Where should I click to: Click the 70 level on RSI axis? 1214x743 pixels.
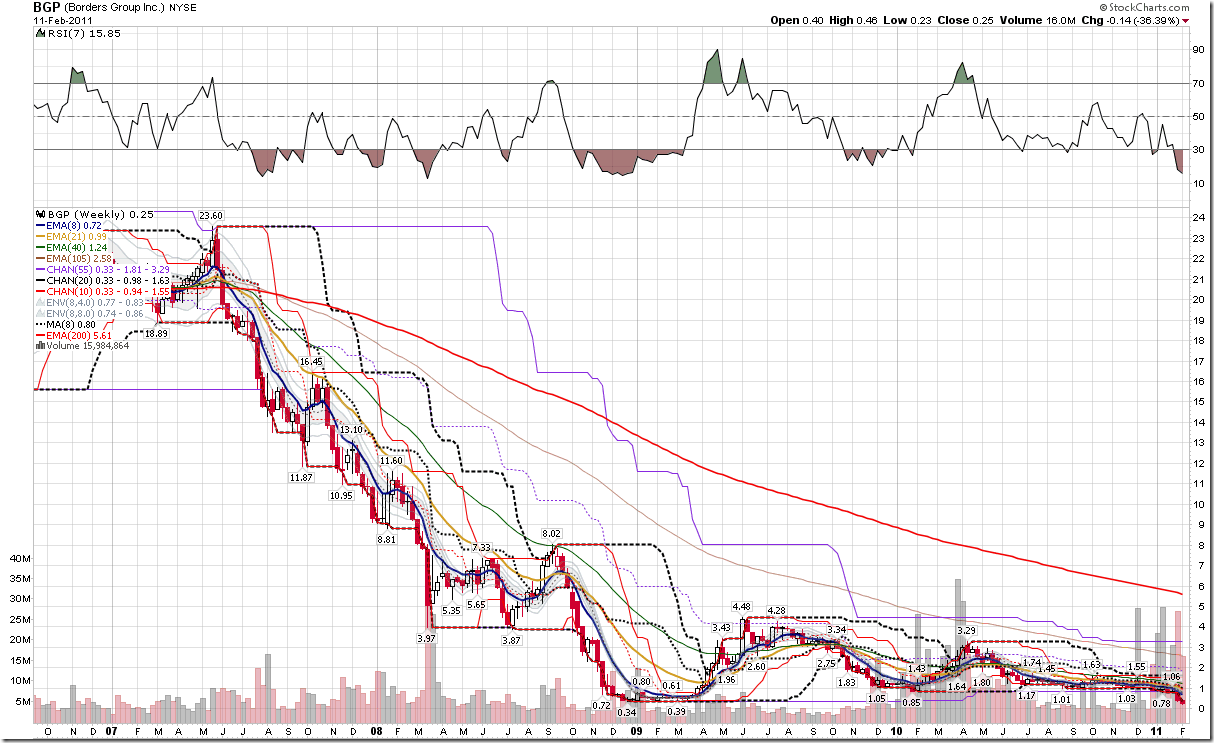click(1197, 83)
